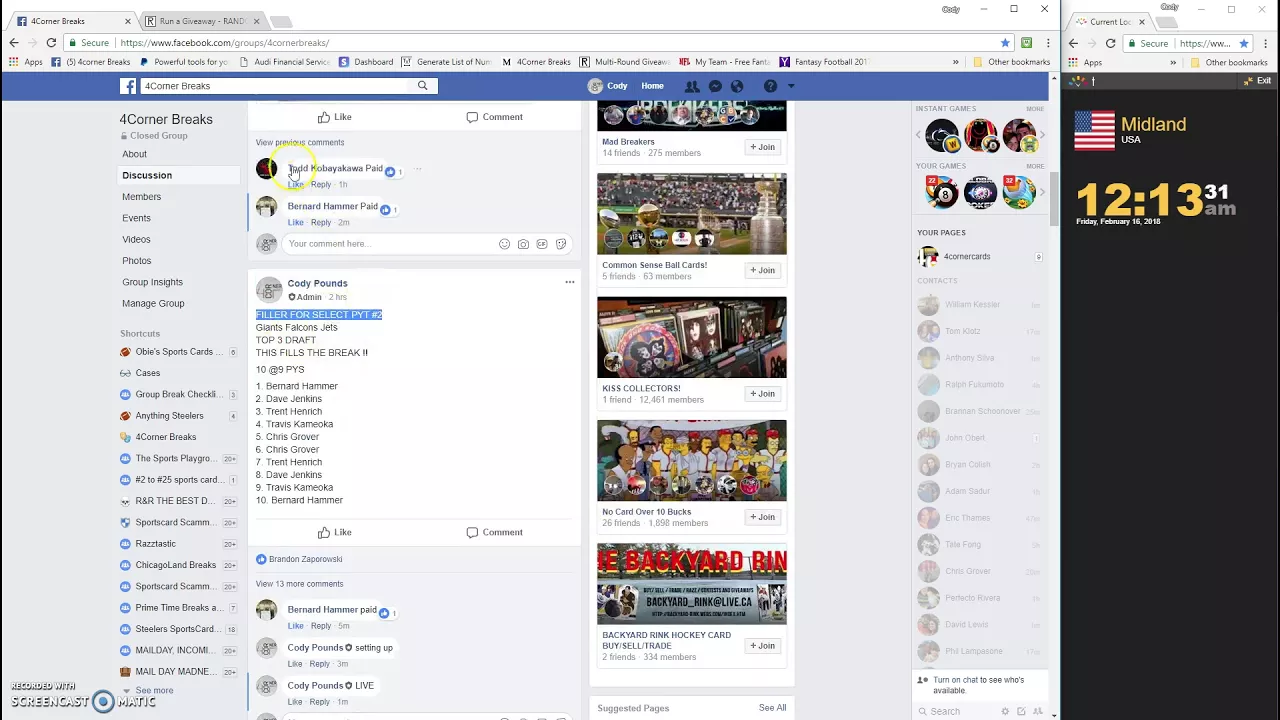Click See All suggested pages
1280x720 pixels.
pos(772,708)
